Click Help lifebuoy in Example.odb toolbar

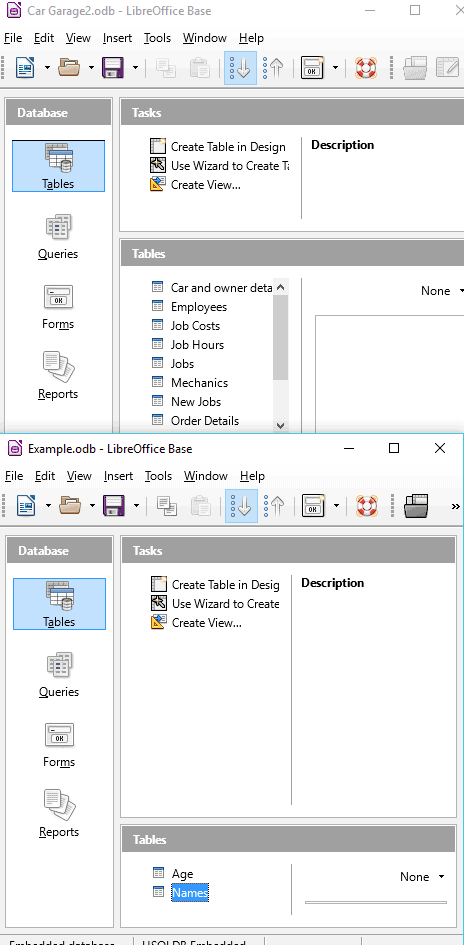[x=367, y=506]
